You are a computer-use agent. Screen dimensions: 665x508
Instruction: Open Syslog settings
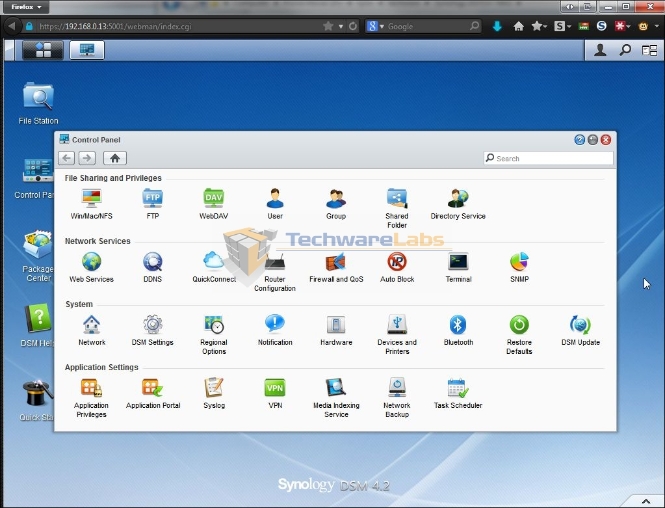coord(213,394)
